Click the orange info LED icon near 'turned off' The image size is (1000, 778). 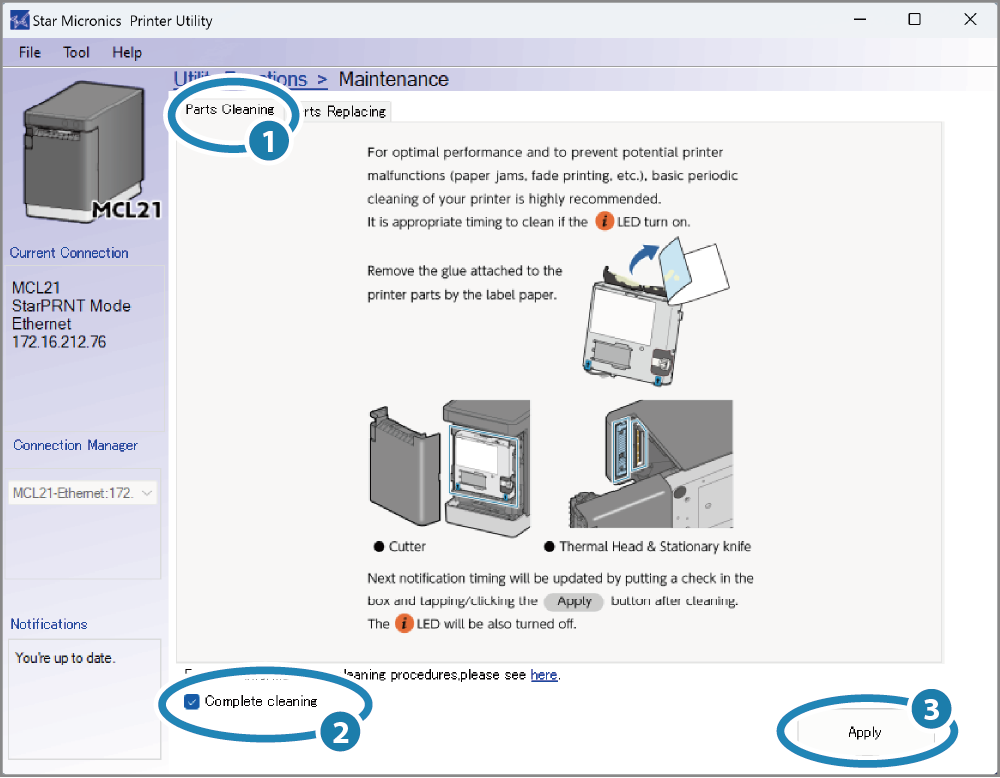pos(404,623)
